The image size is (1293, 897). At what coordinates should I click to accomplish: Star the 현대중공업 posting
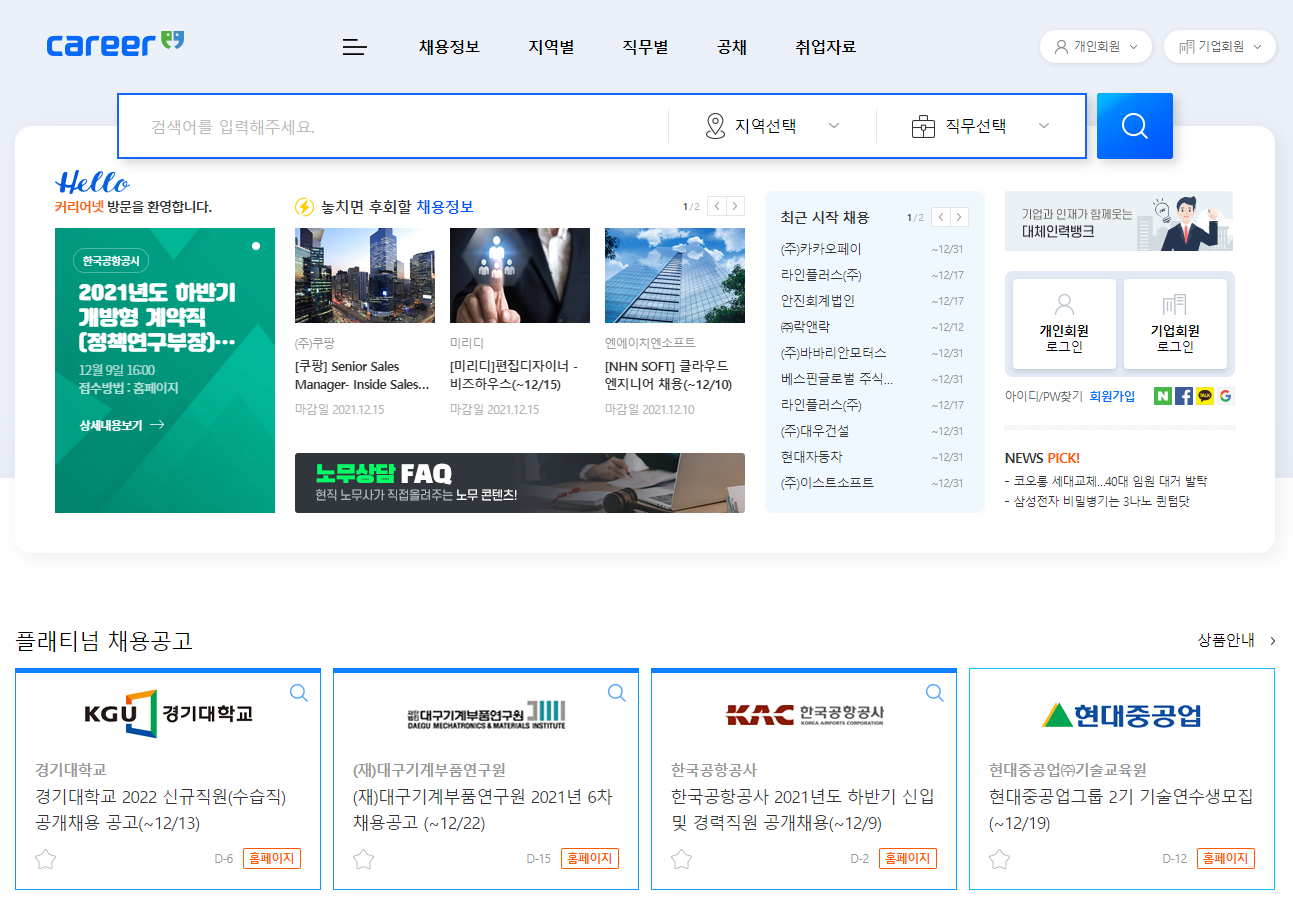999,859
